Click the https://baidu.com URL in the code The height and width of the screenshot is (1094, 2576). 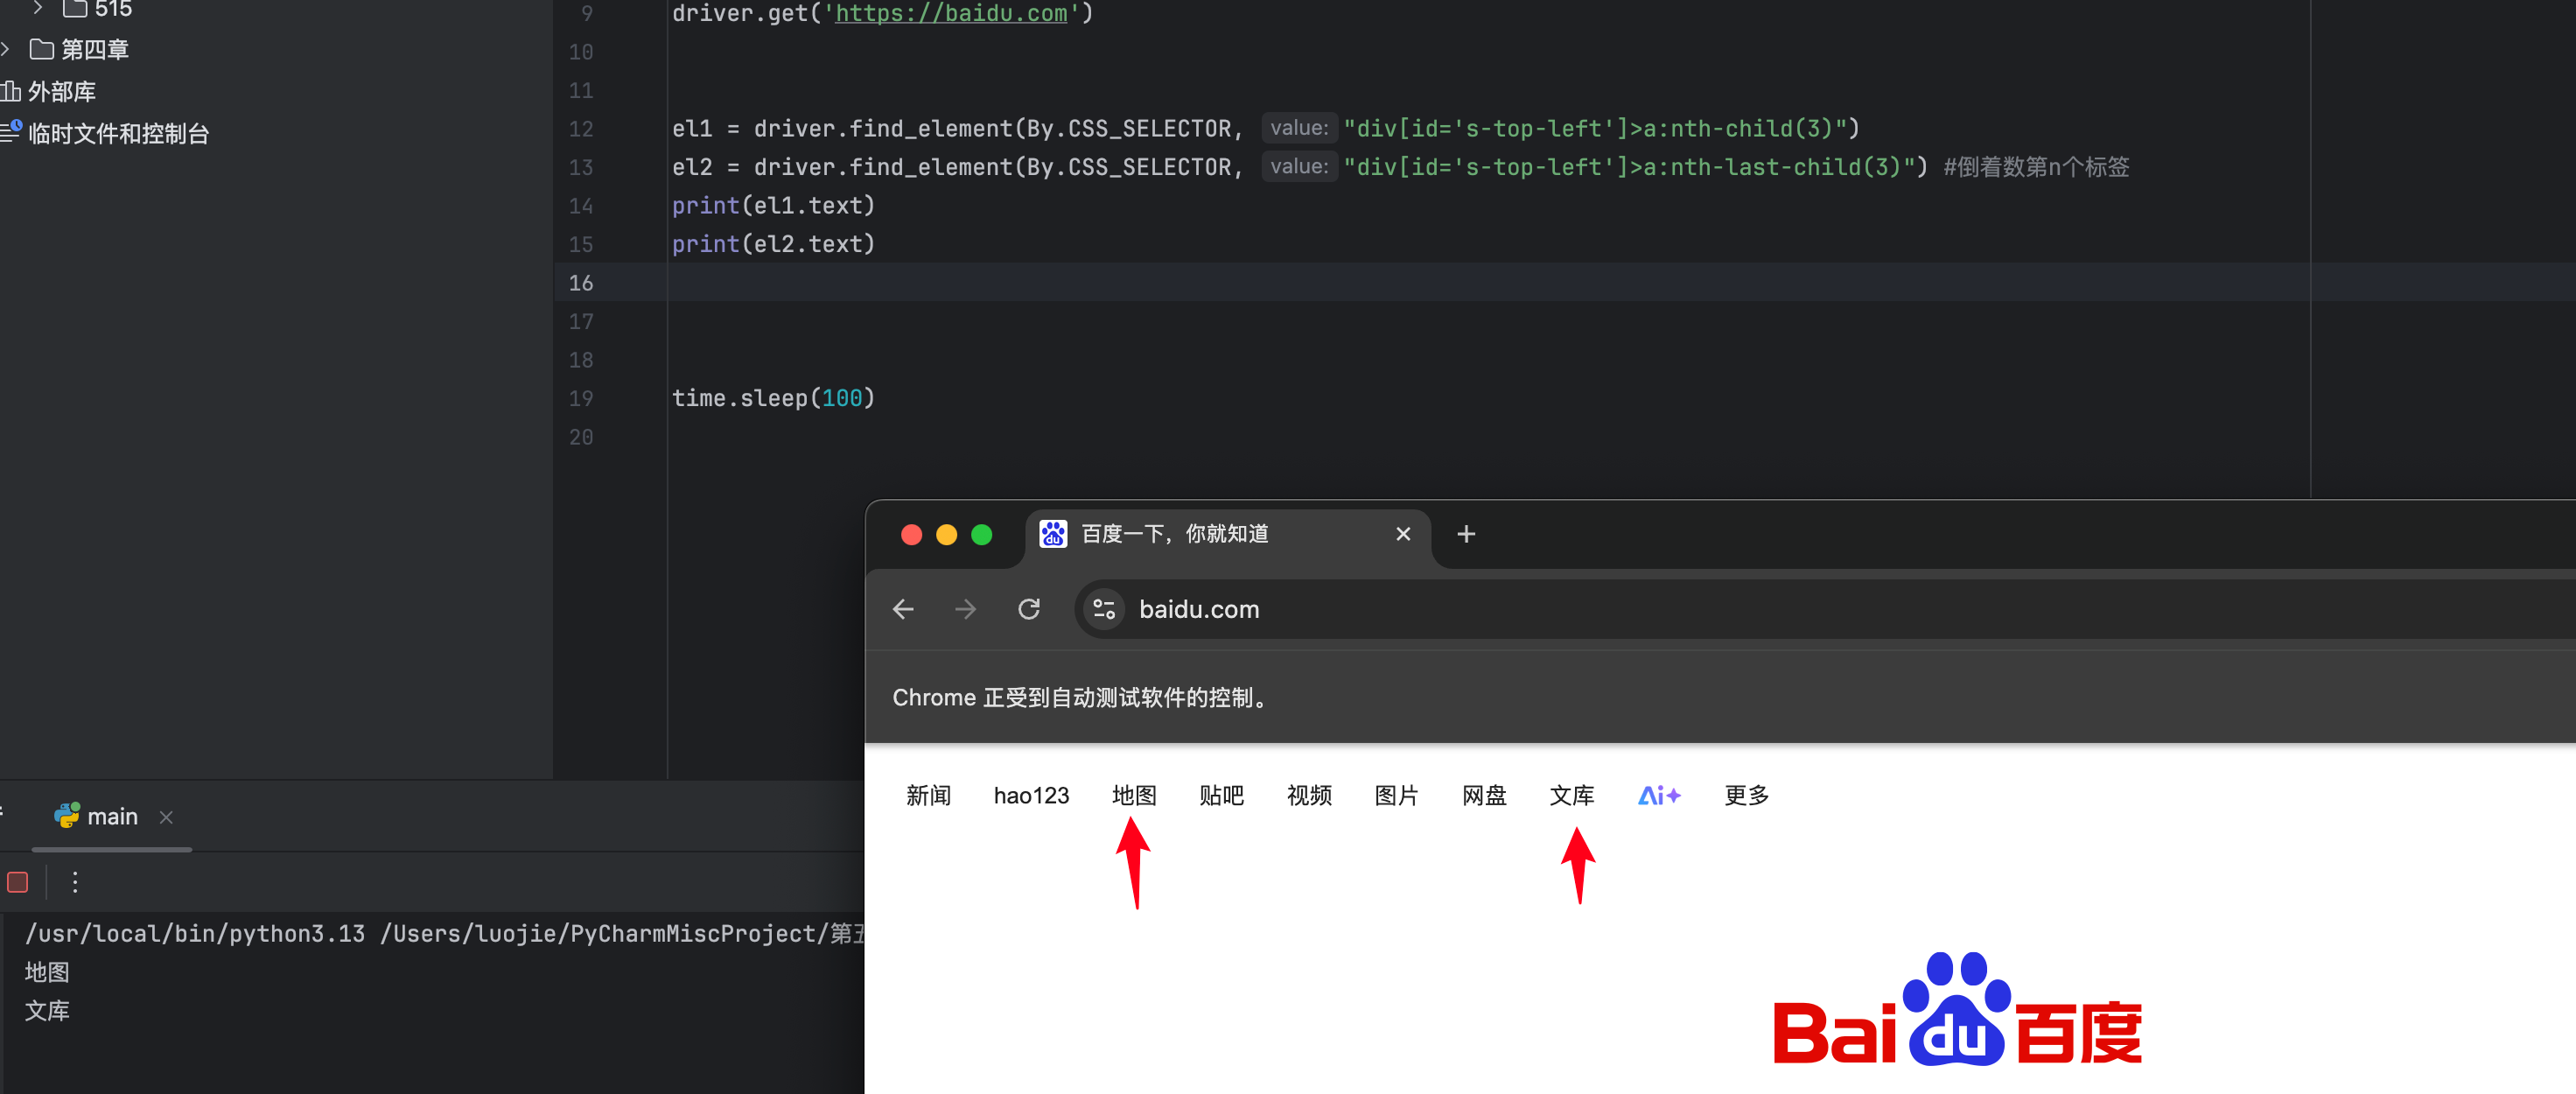point(951,13)
